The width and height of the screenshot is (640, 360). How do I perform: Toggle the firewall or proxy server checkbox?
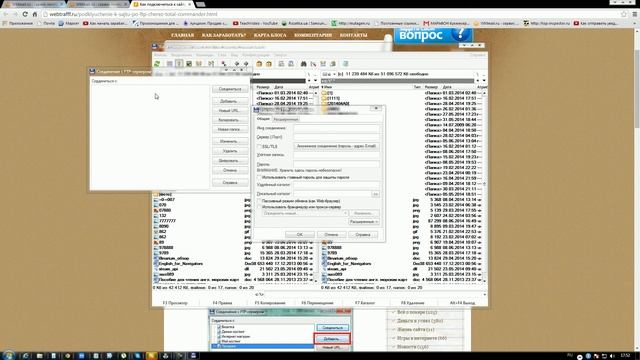[x=259, y=207]
